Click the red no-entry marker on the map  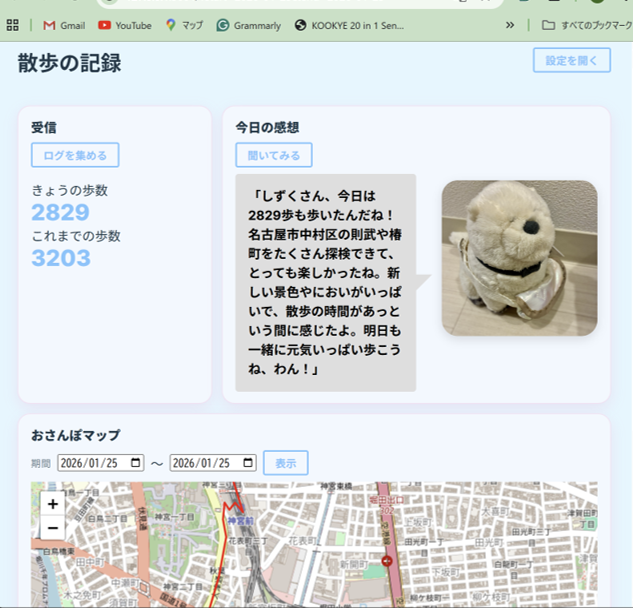(387, 561)
